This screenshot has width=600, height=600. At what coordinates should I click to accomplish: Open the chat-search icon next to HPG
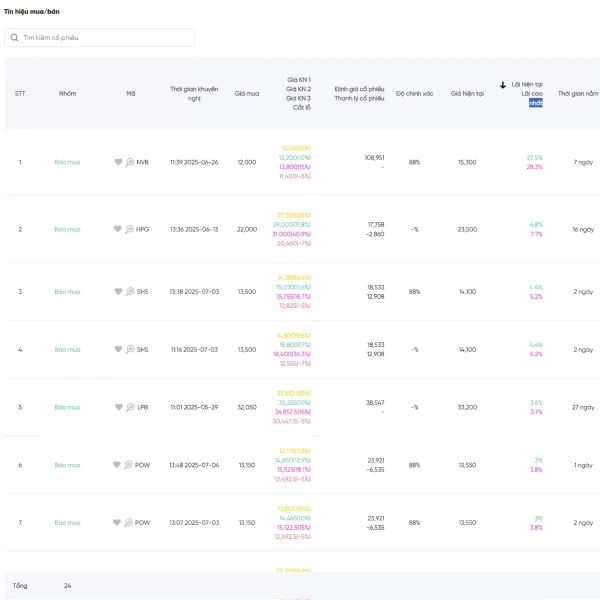[130, 229]
